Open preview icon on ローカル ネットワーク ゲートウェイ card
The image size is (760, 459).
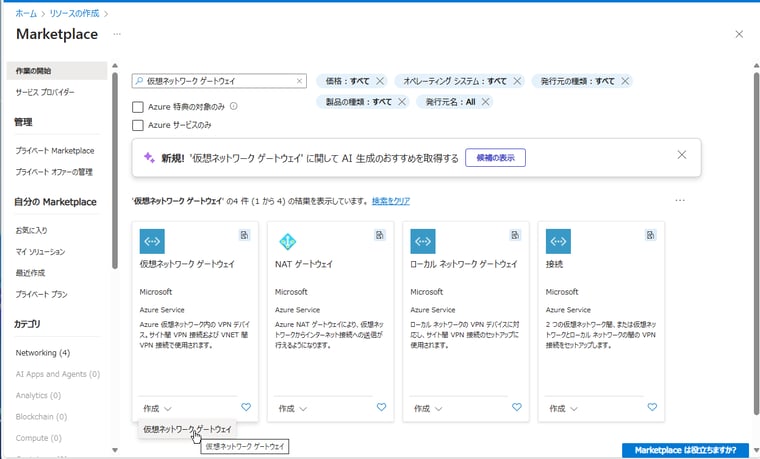(515, 235)
